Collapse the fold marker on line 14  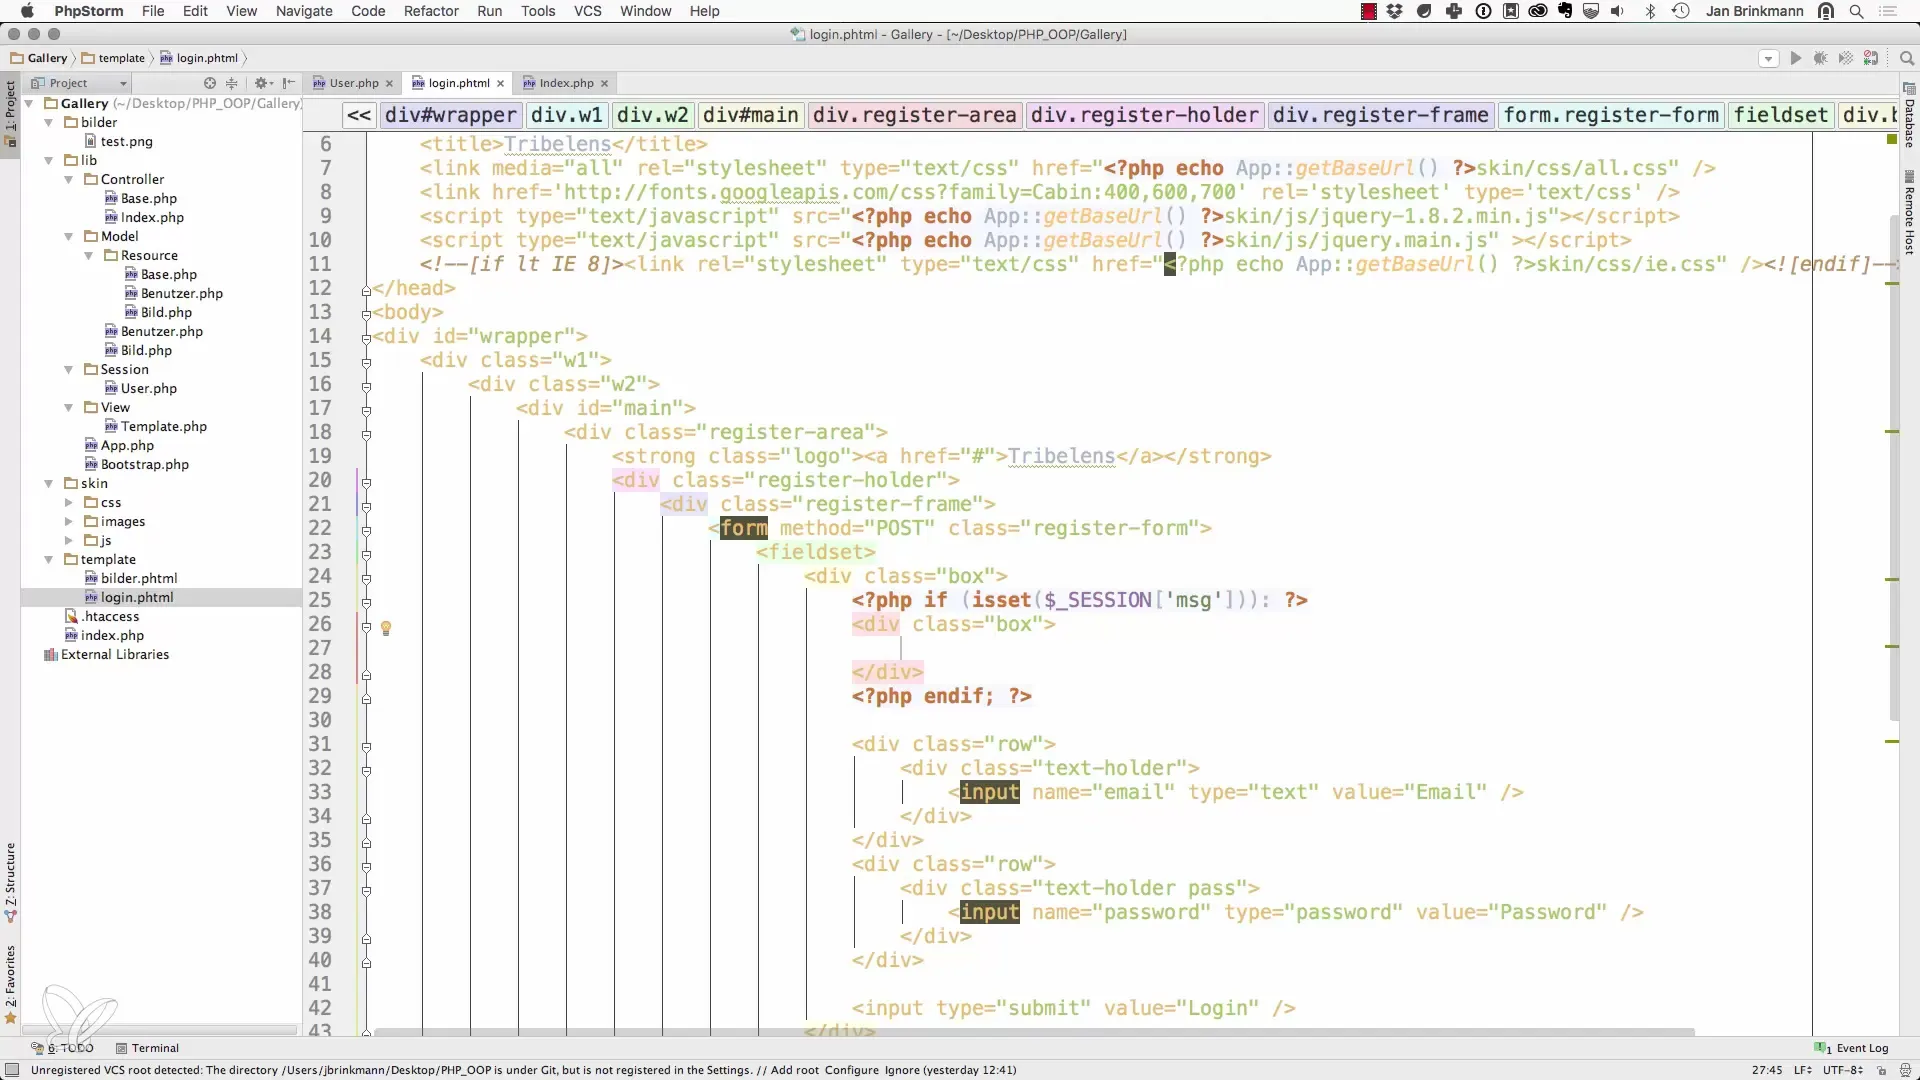366,337
